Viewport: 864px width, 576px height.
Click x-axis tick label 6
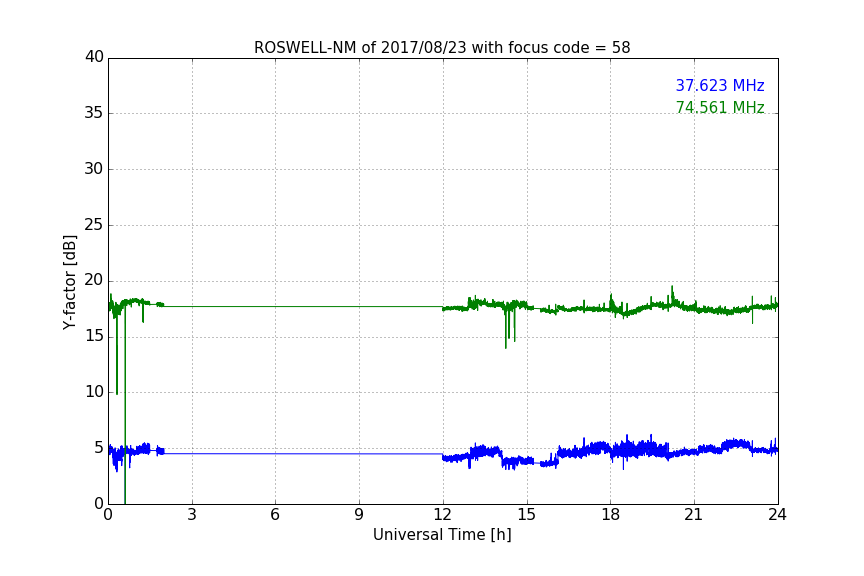pos(276,515)
